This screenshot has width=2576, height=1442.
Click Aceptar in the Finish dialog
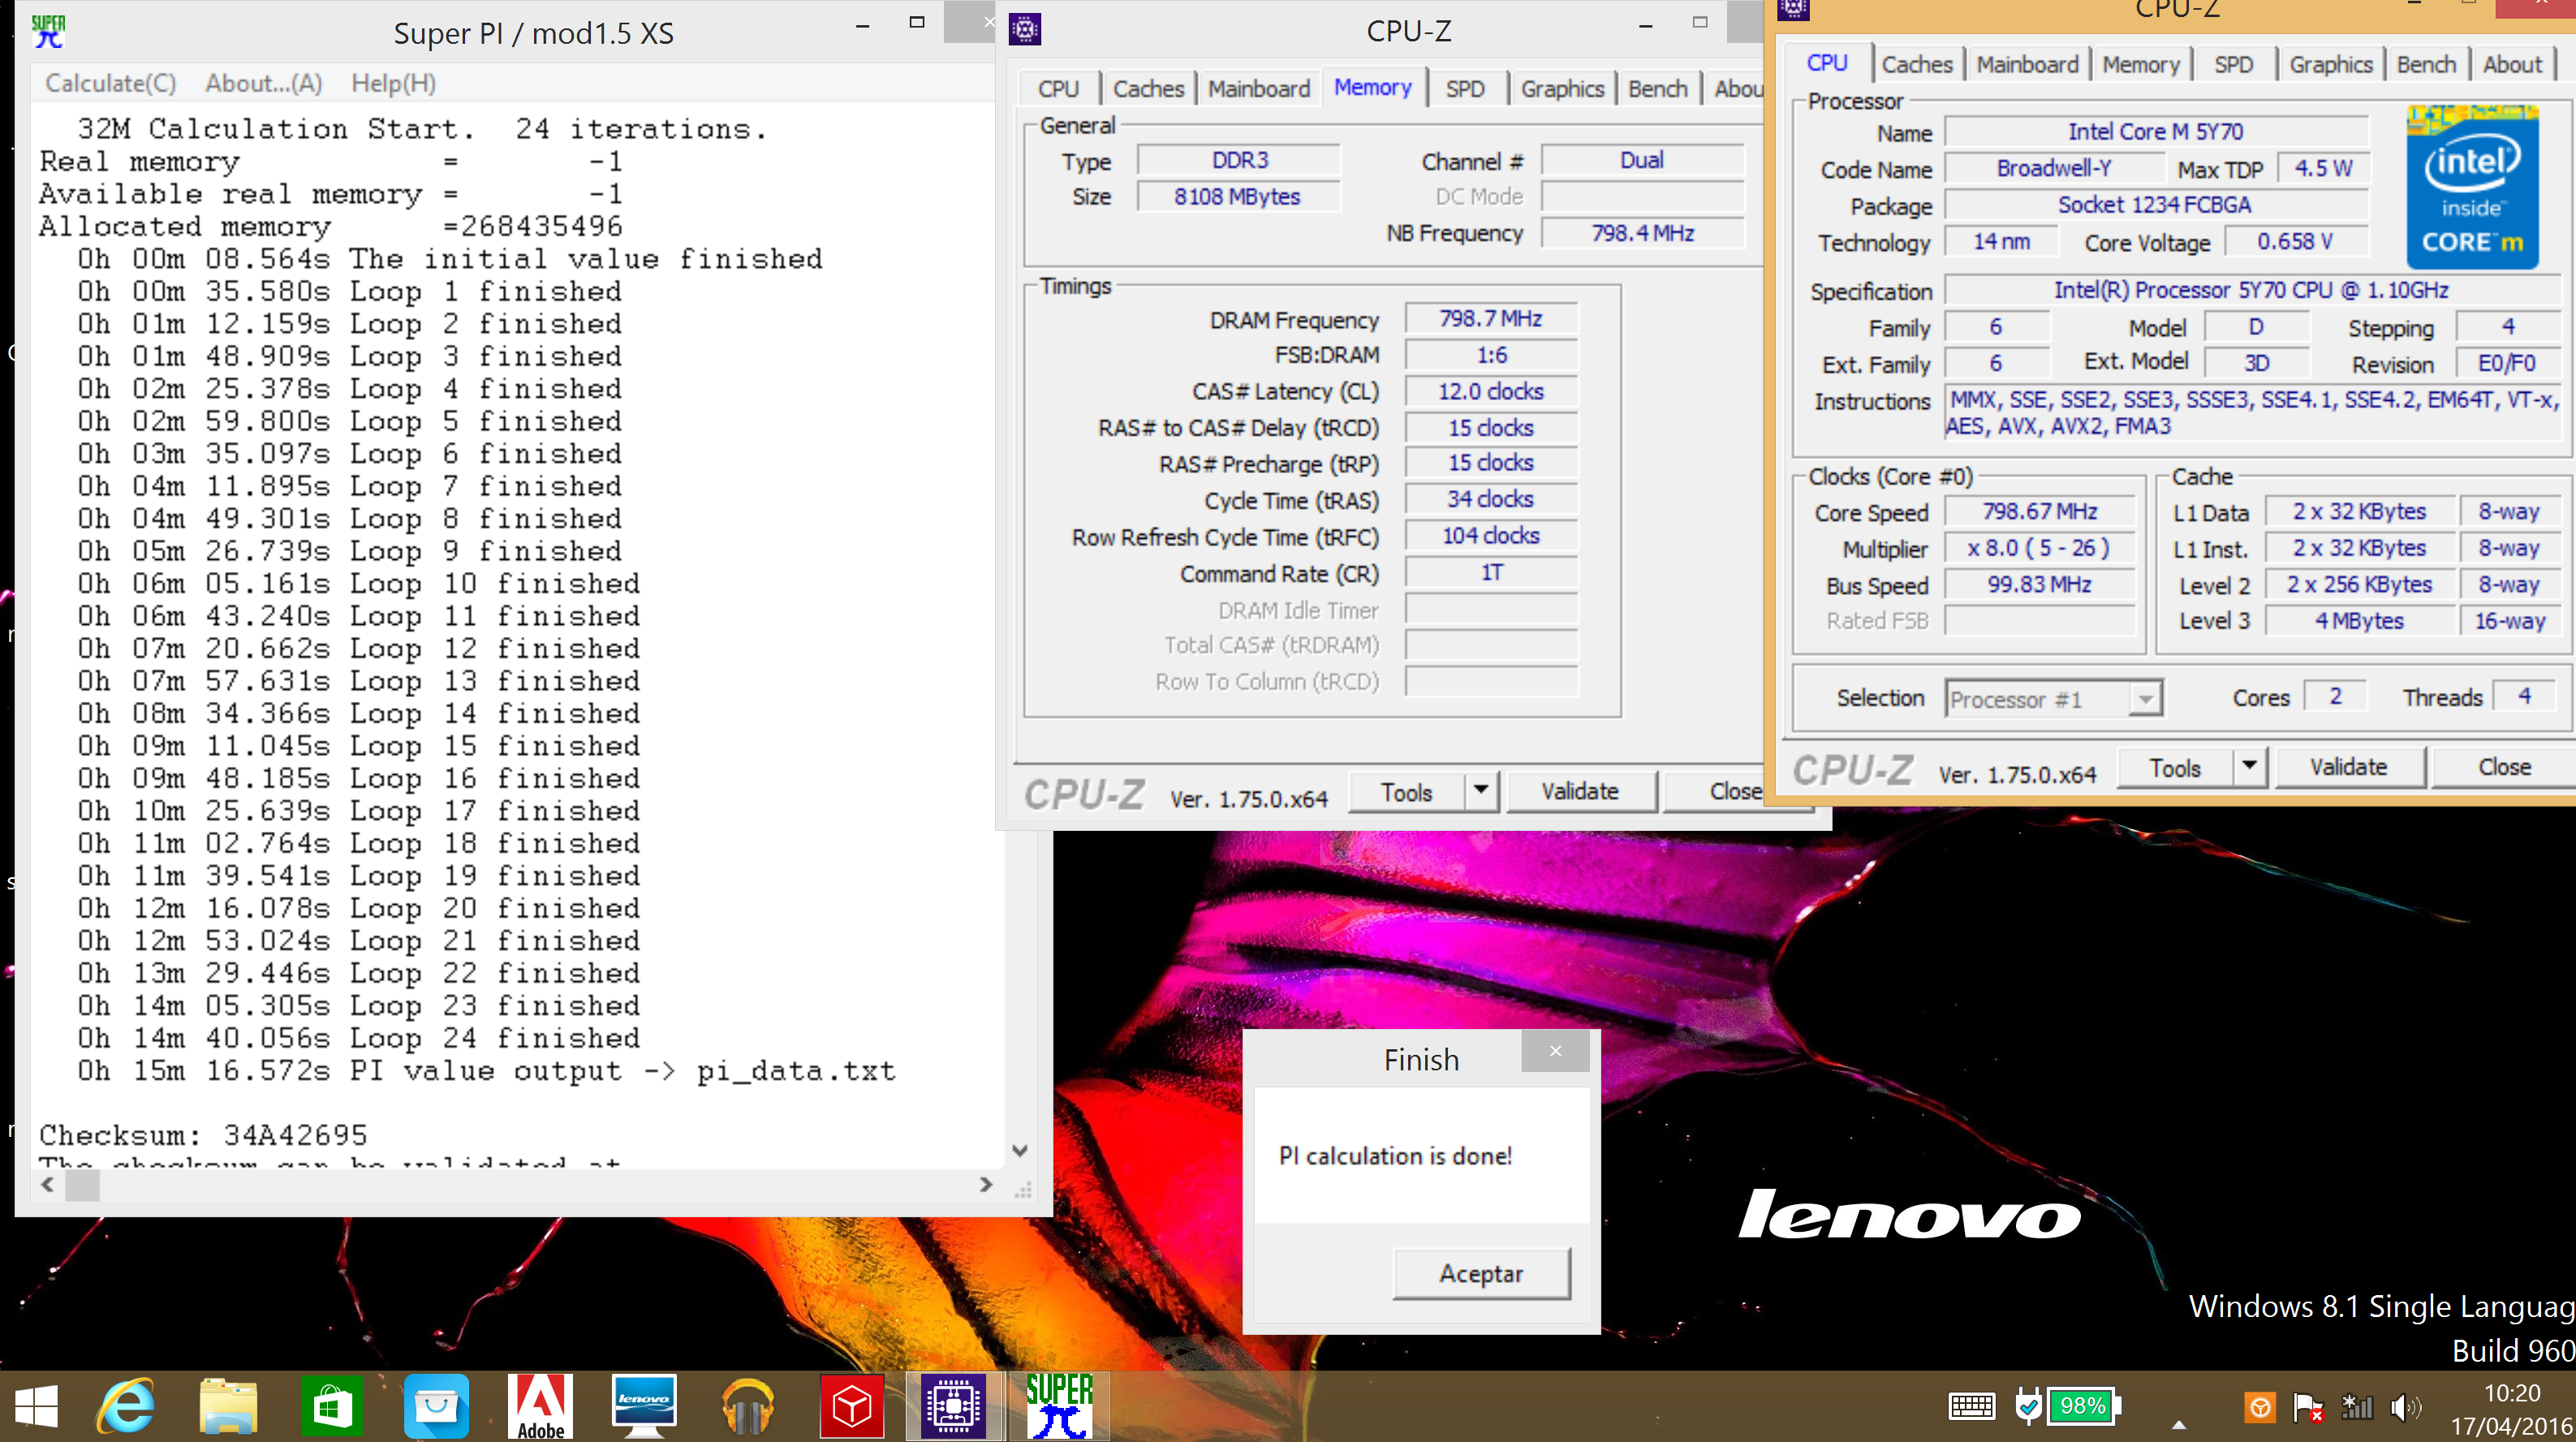1481,1273
